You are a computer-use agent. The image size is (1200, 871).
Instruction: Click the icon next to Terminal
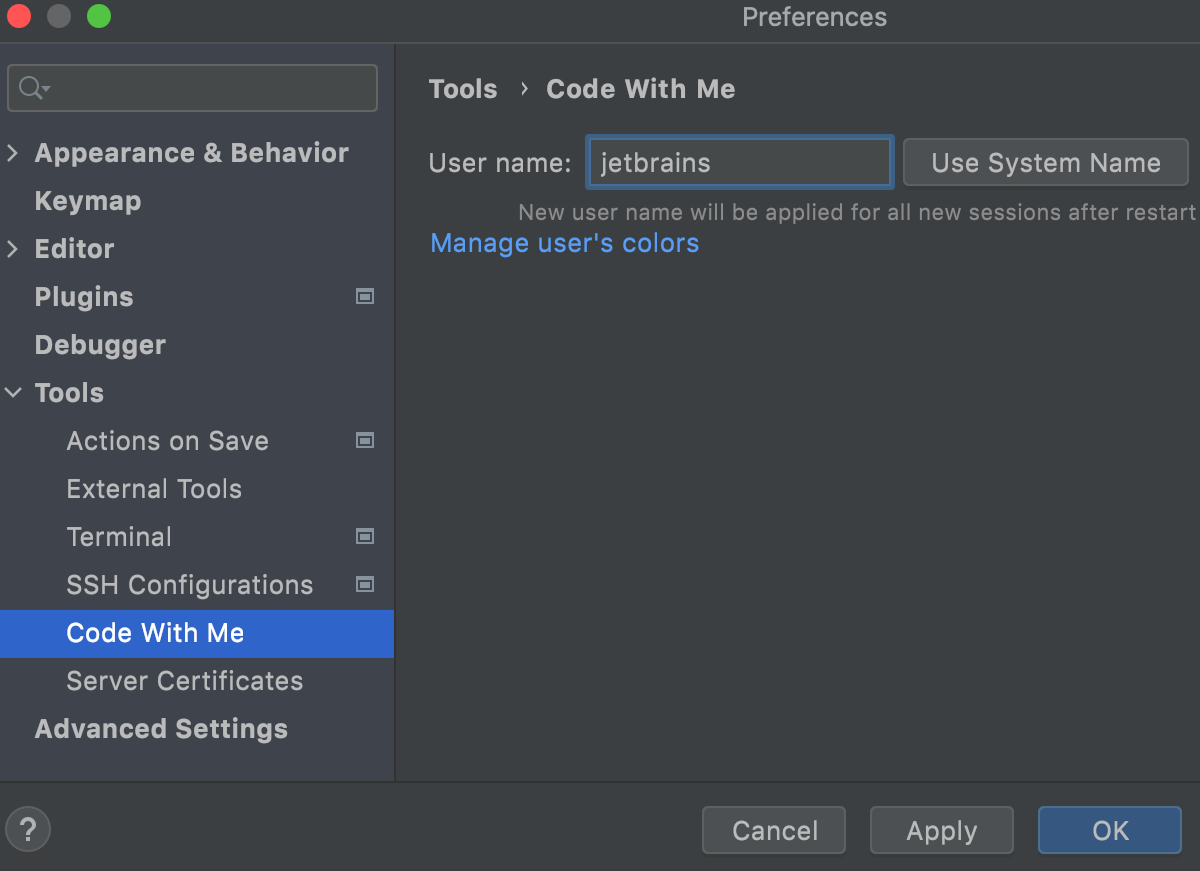tap(365, 536)
